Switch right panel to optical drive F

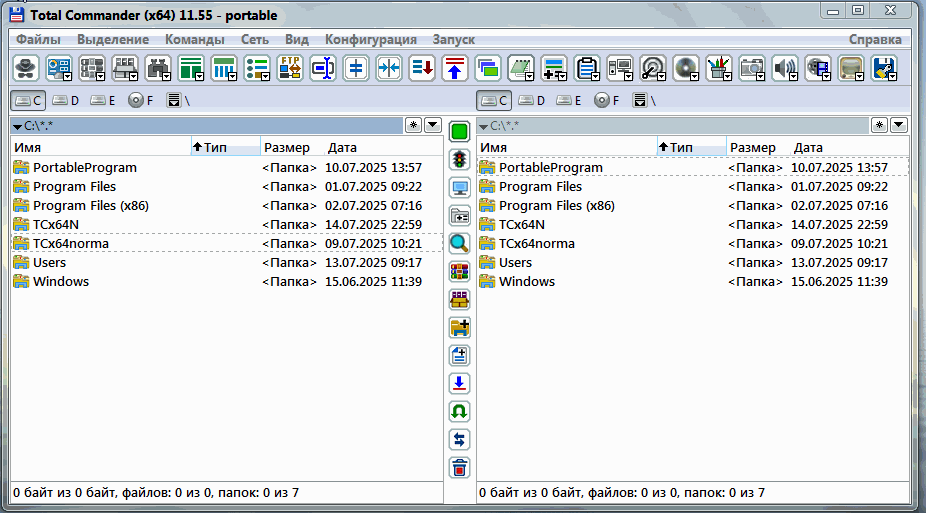coord(607,100)
